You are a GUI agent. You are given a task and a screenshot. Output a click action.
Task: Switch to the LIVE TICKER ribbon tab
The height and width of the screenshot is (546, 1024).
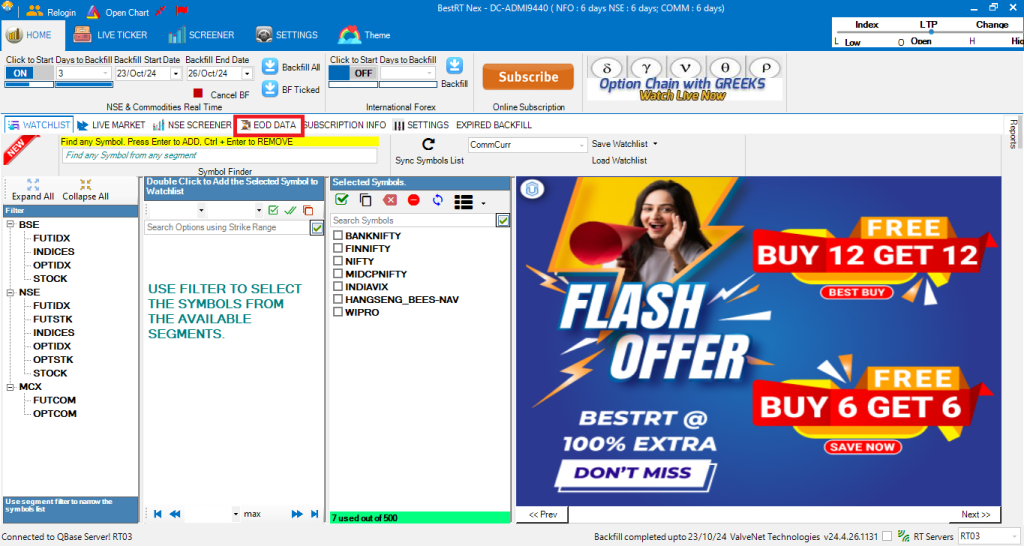[x=110, y=35]
